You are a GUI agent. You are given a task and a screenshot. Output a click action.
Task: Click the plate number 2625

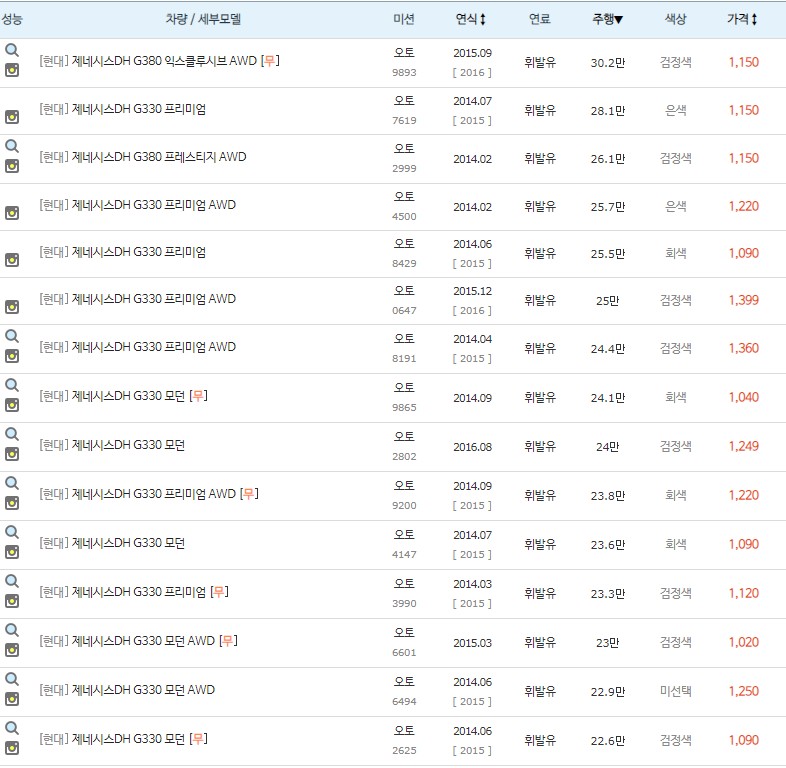click(404, 750)
